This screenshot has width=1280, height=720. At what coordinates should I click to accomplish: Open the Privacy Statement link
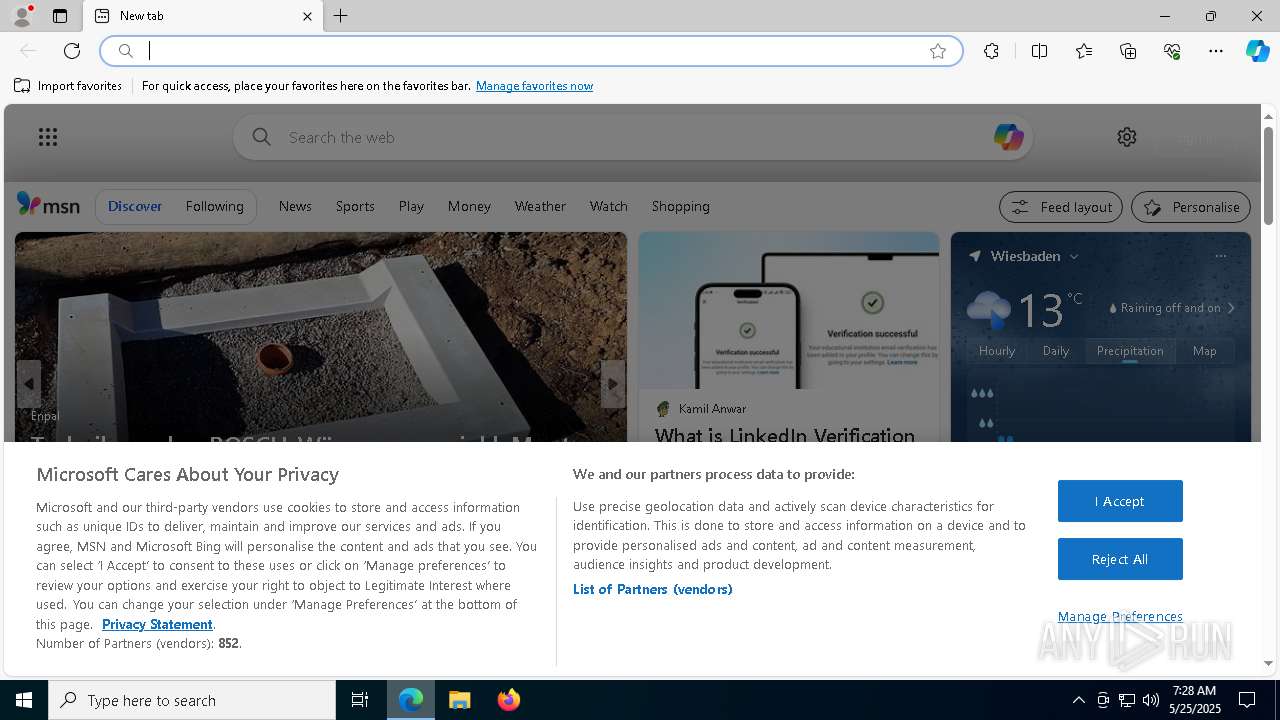pos(157,624)
